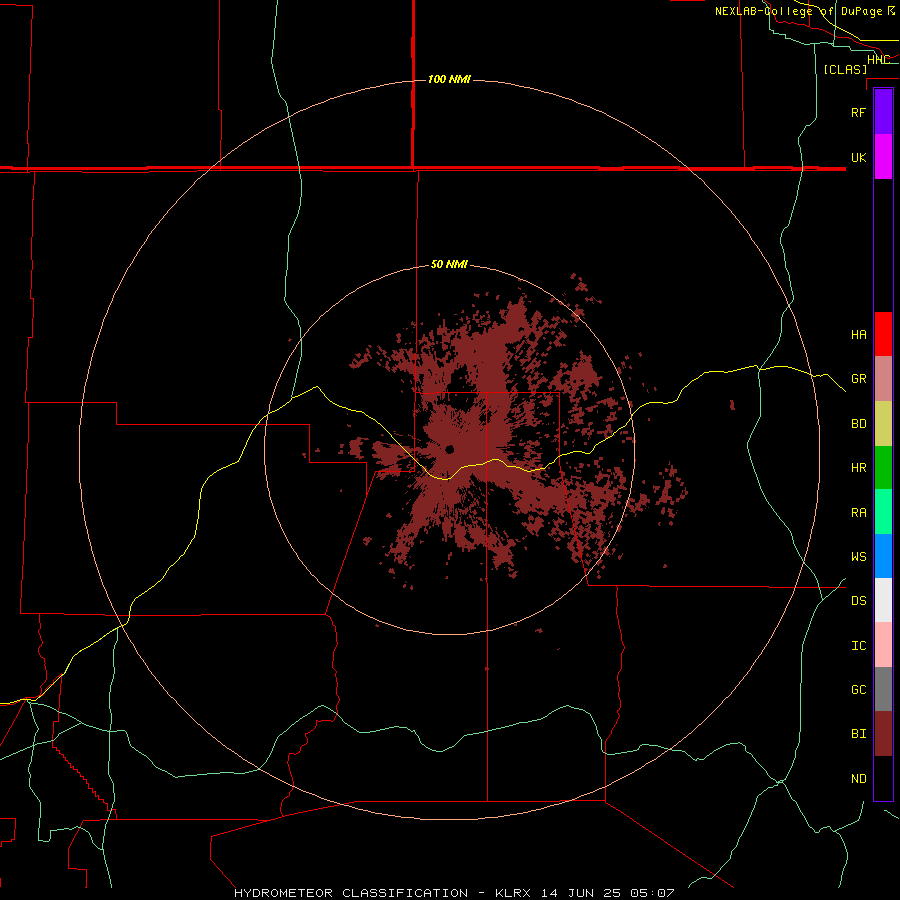The width and height of the screenshot is (900, 900).
Task: Click the light pink IC legend swatch
Action: [x=883, y=645]
